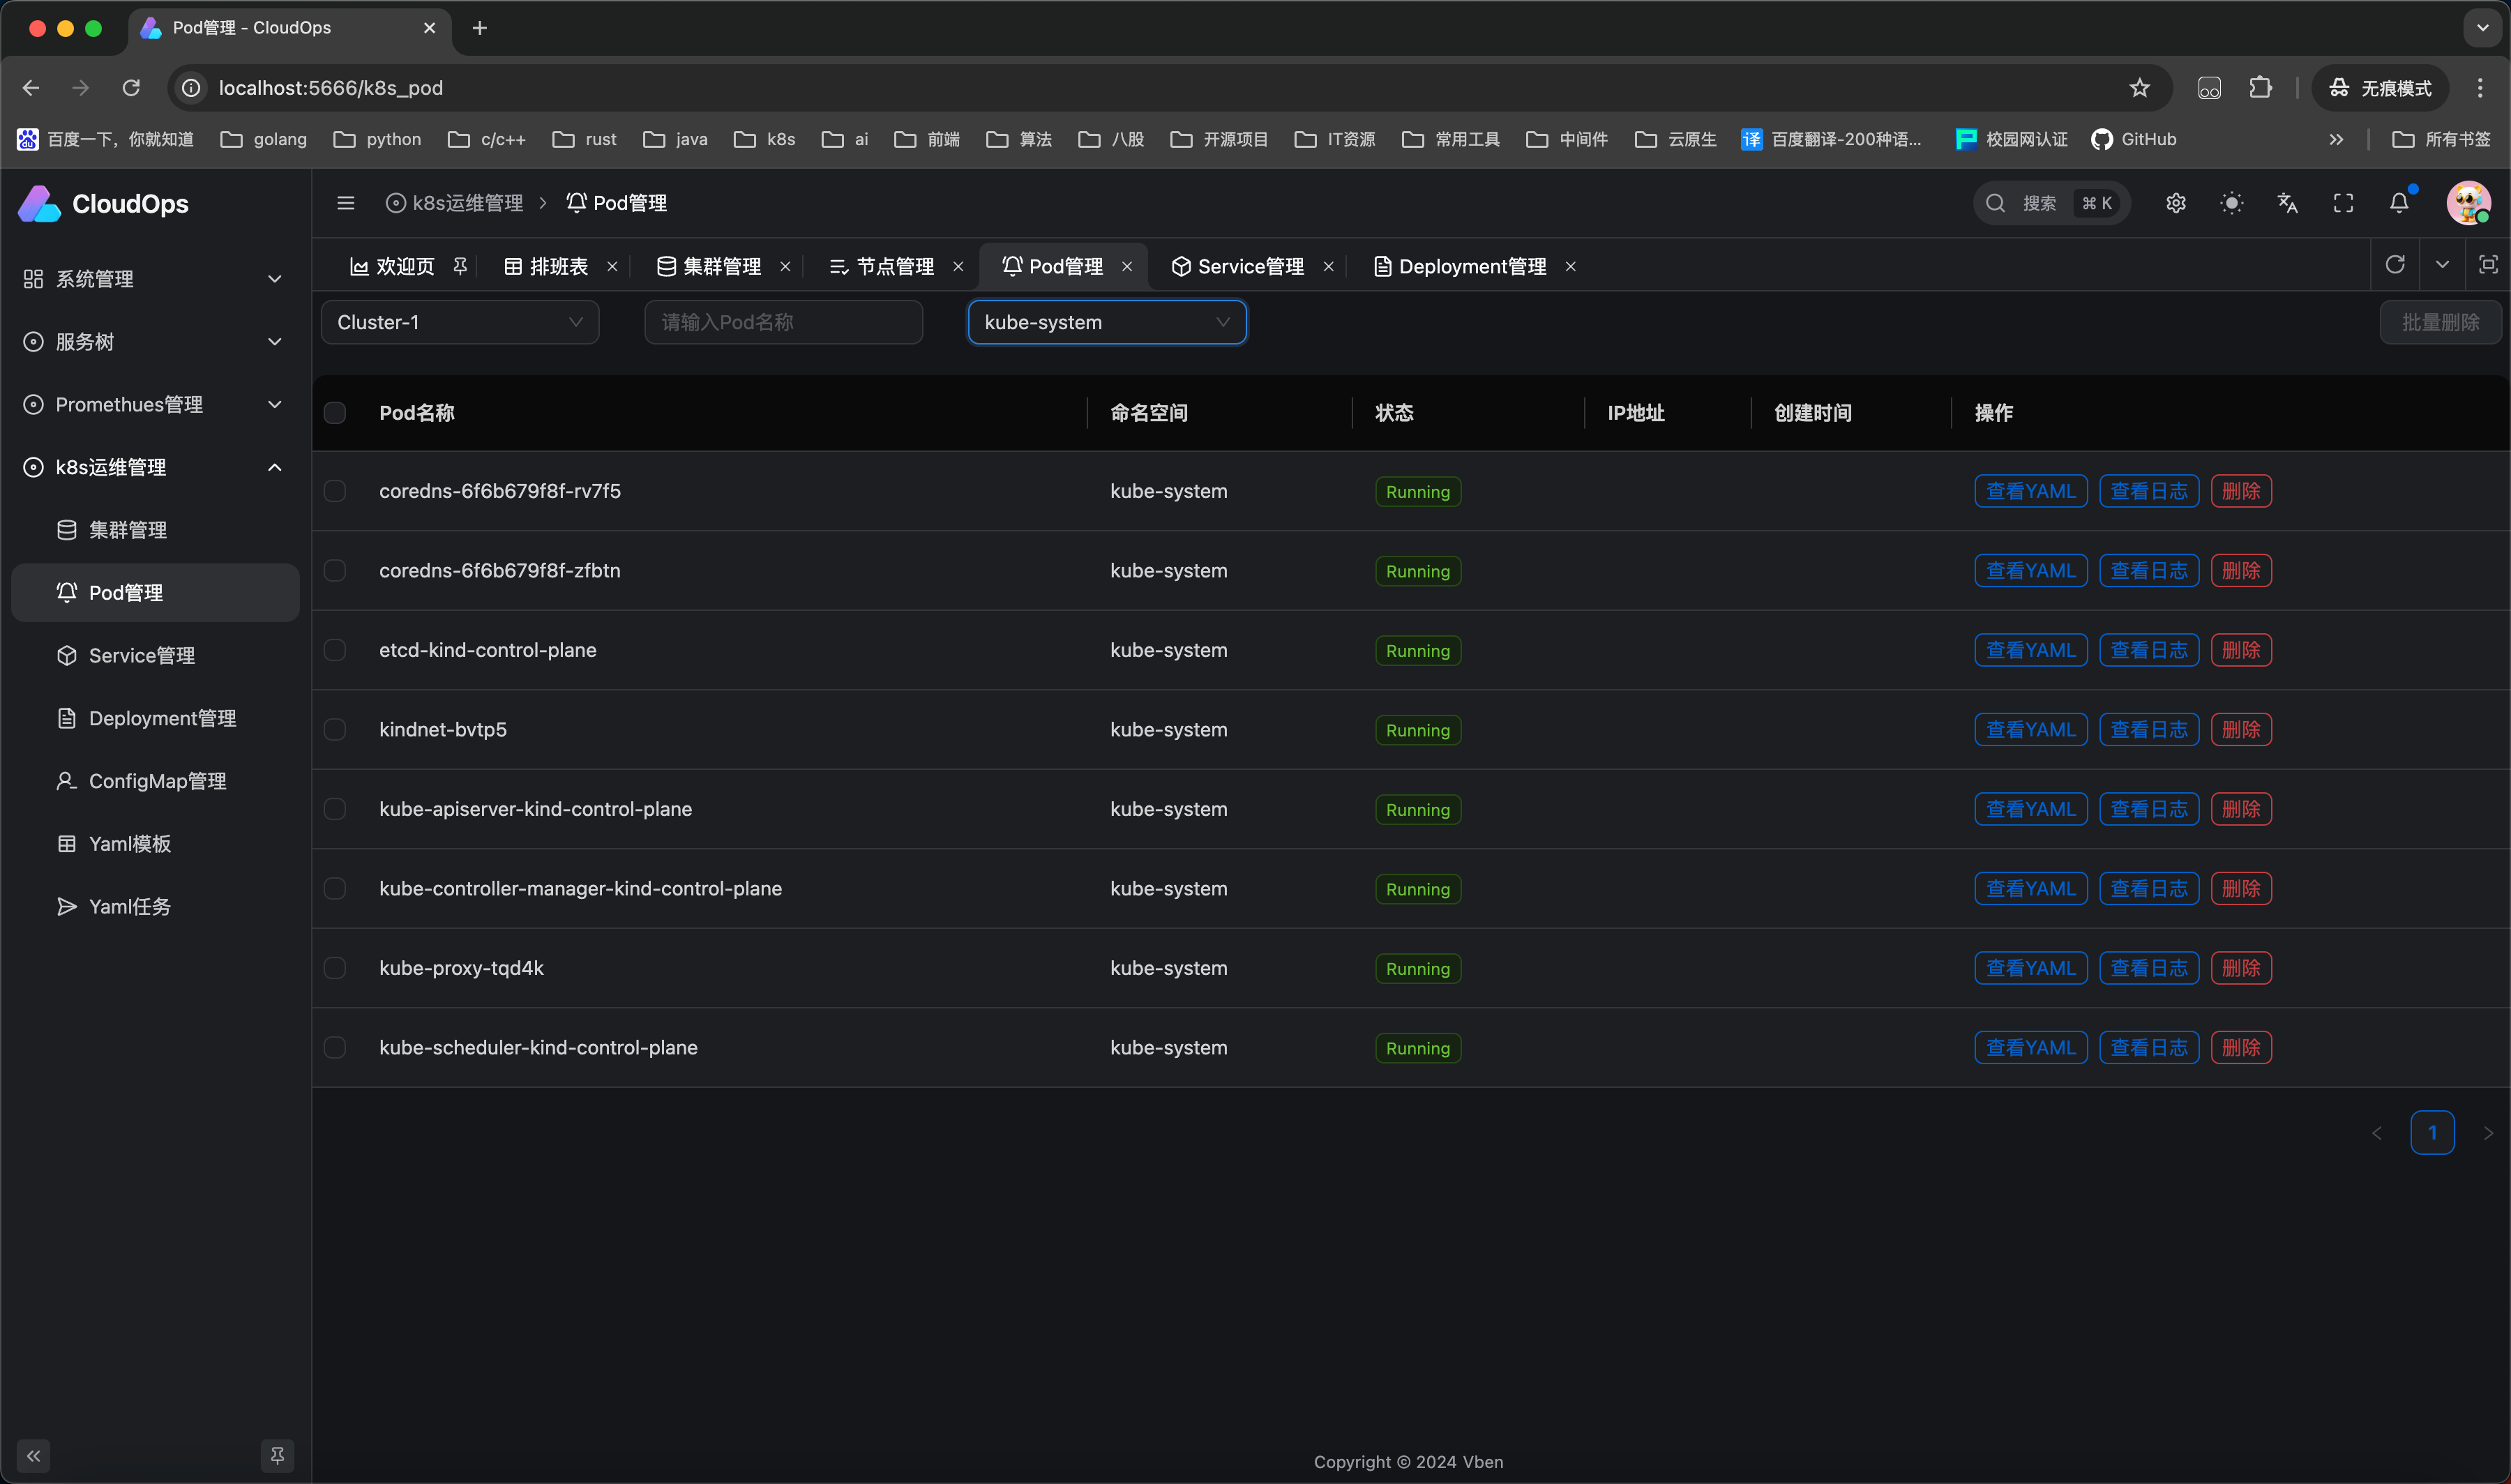Open Chrome three-dot menu
Viewport: 2511px width, 1484px height.
pos(2480,88)
